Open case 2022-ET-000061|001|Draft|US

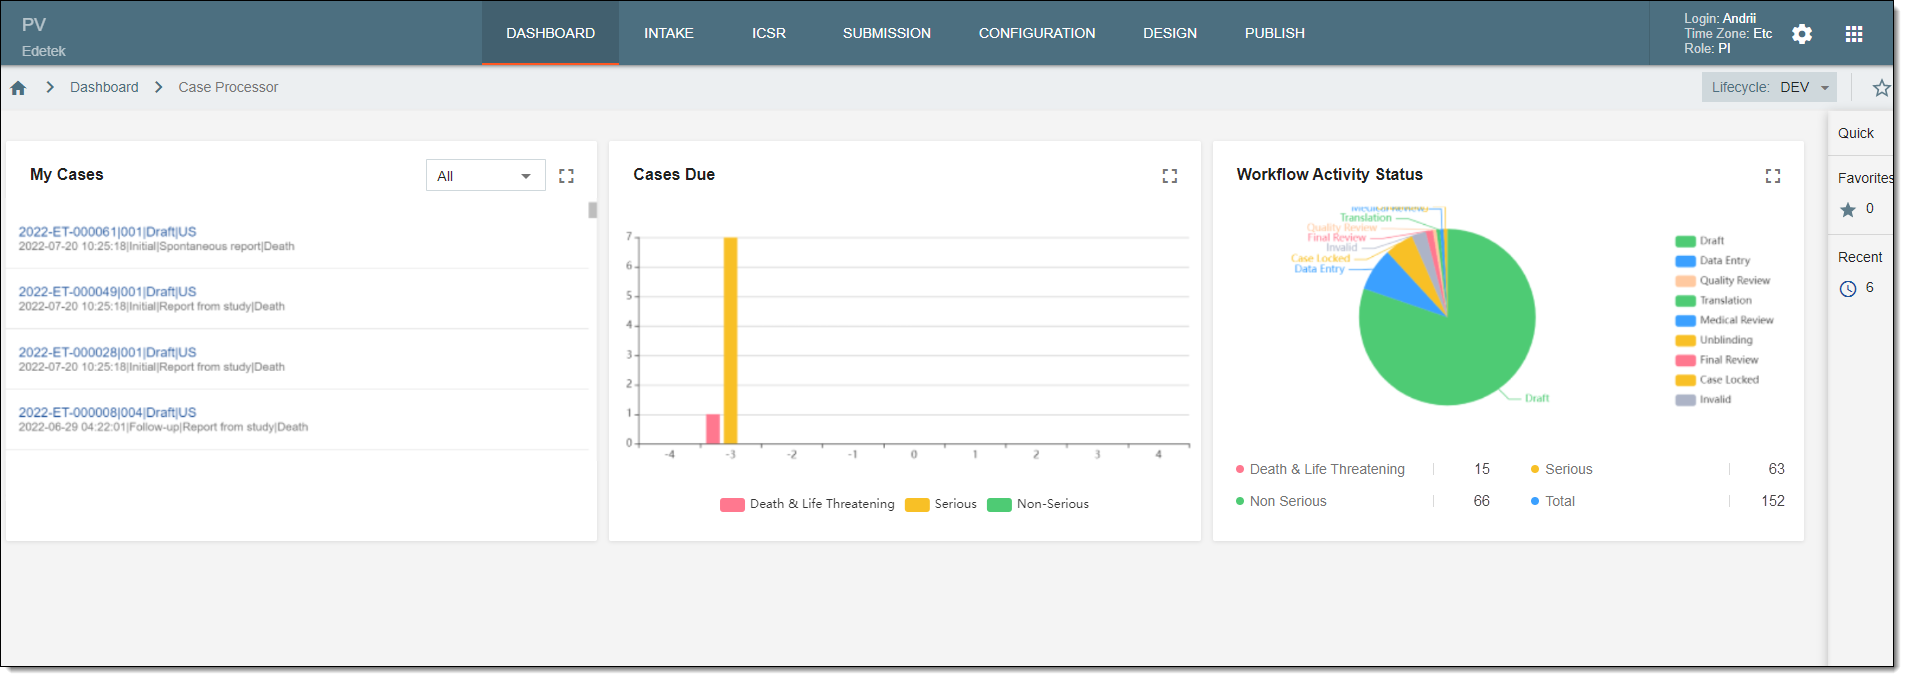(107, 232)
